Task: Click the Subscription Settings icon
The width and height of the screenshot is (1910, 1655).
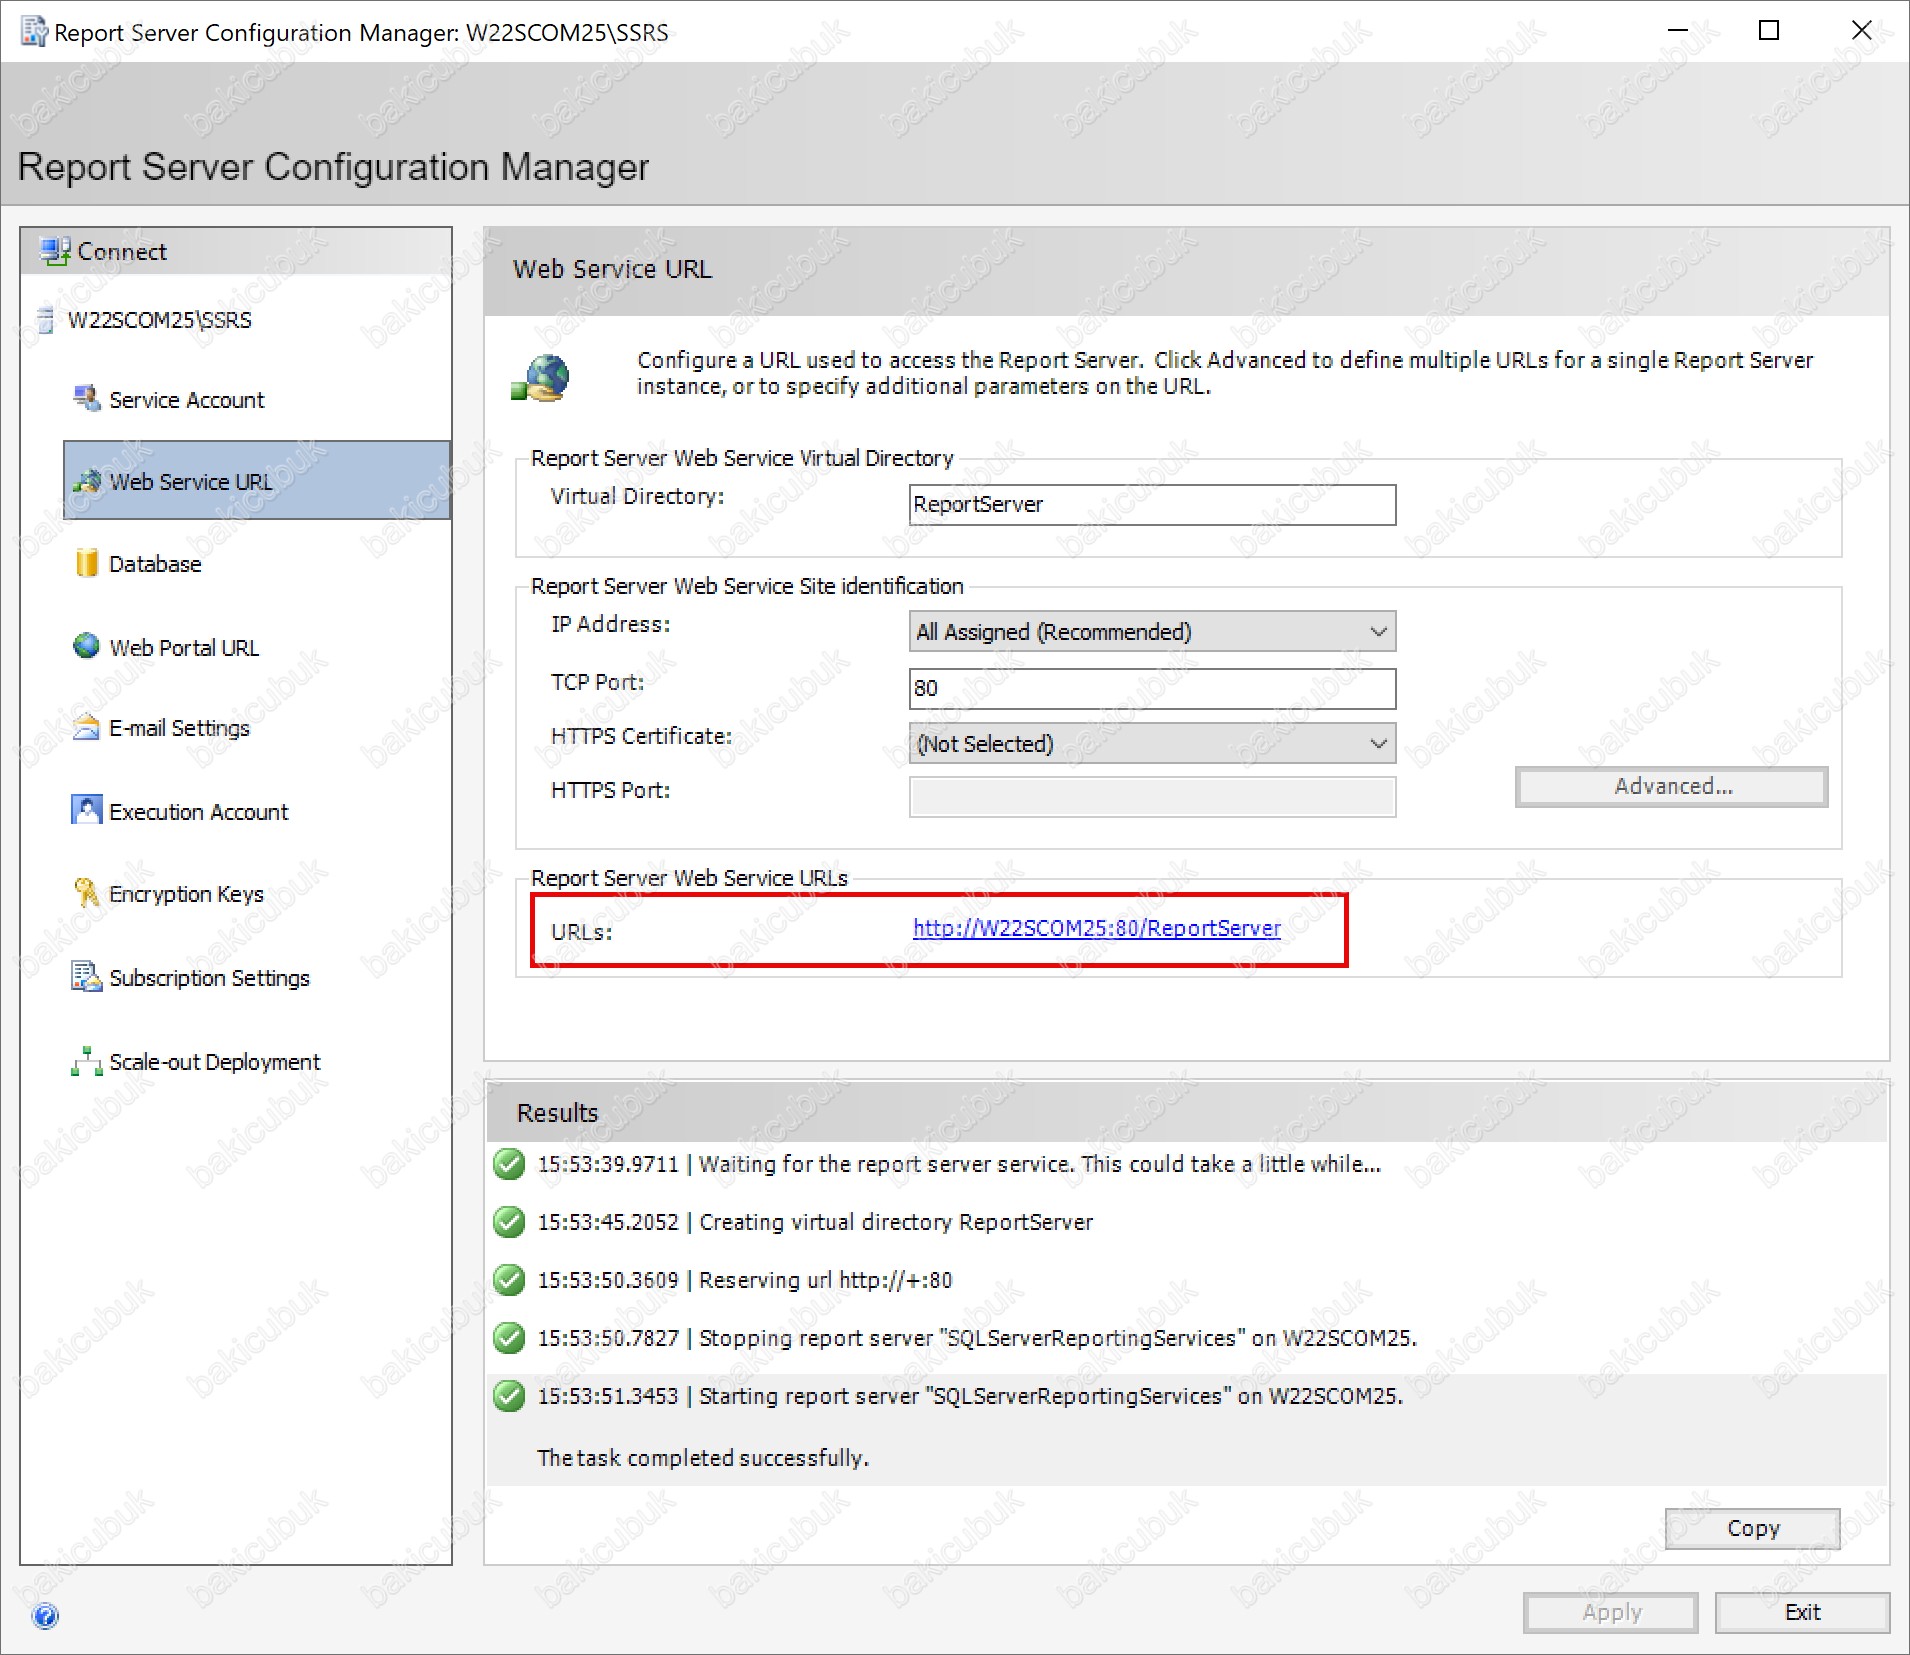Action: click(87, 976)
